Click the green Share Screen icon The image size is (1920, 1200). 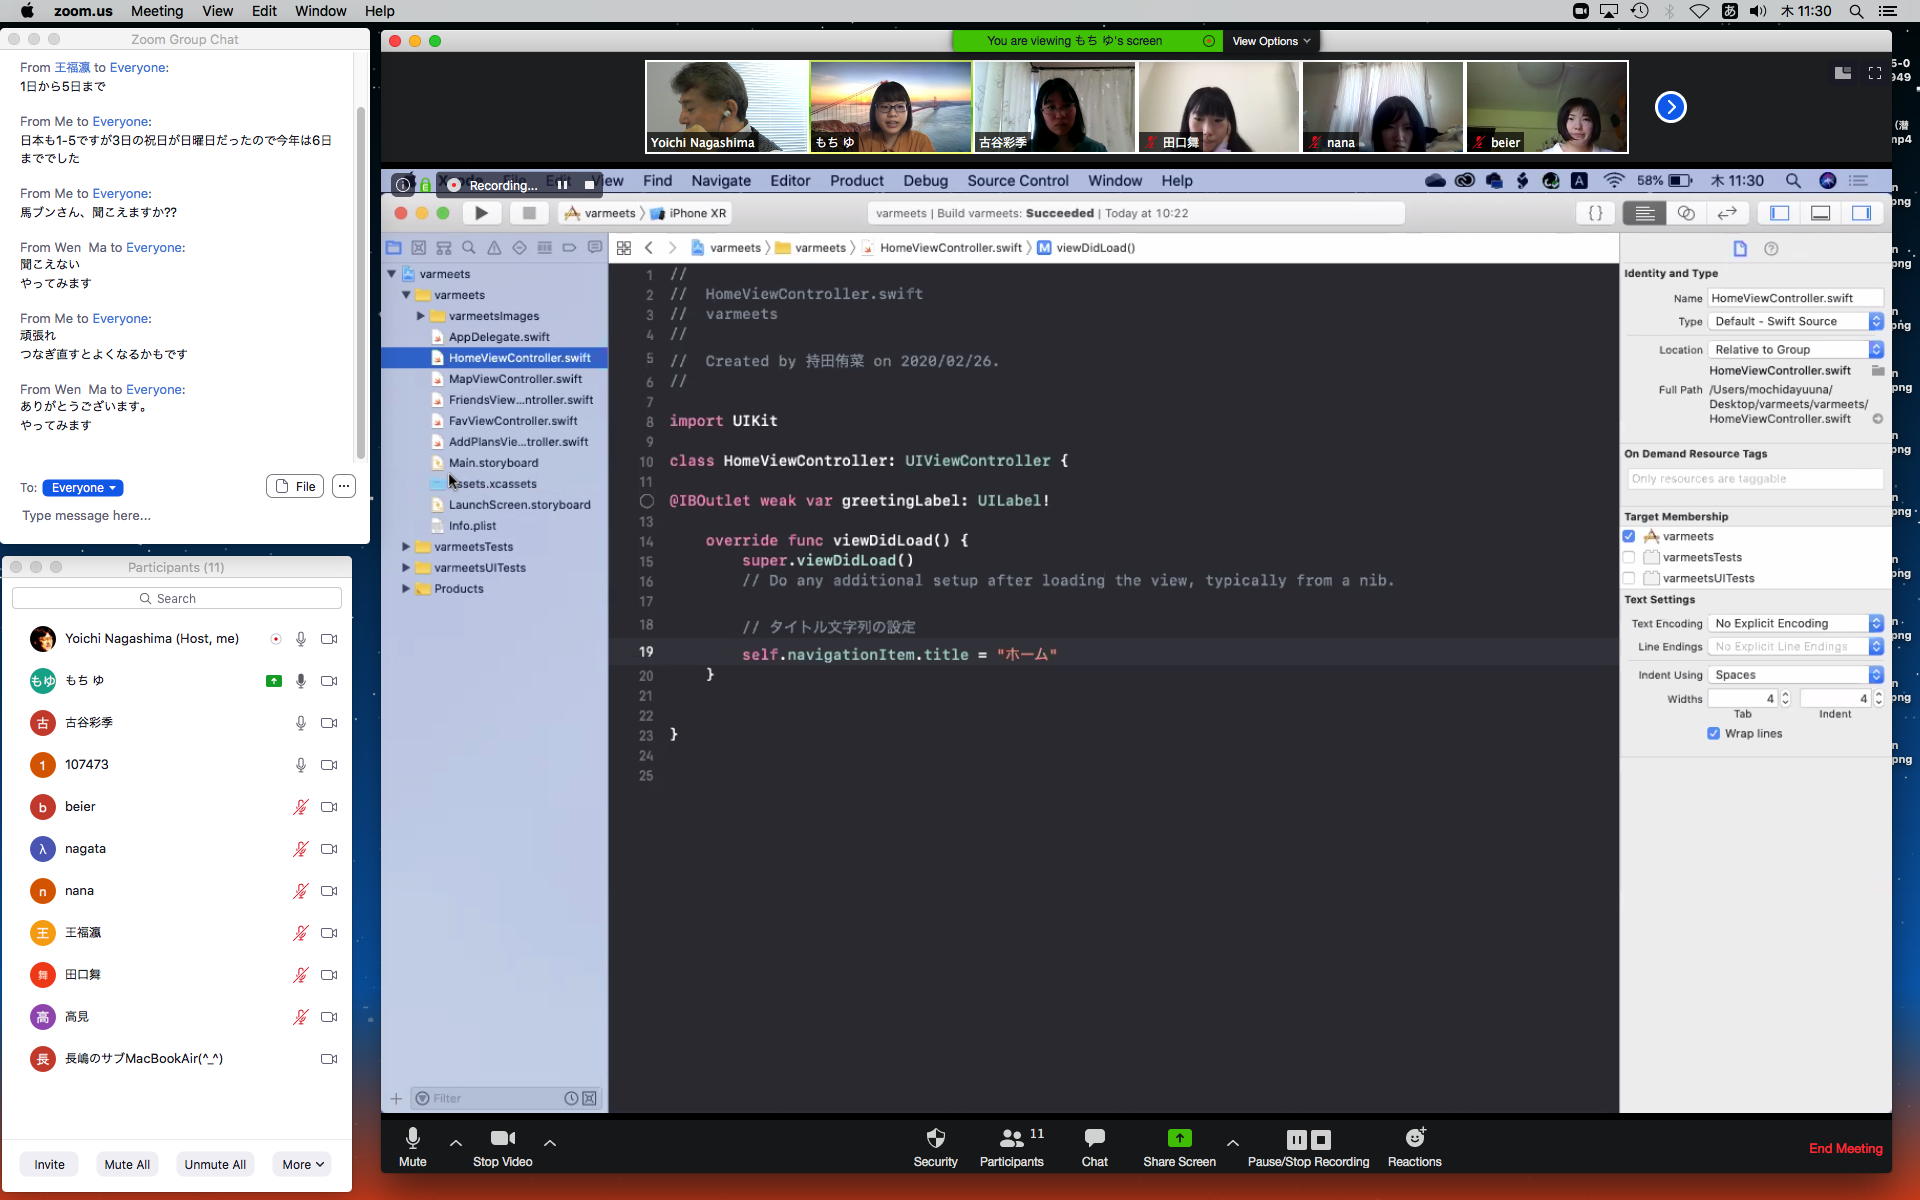[x=1179, y=1138]
